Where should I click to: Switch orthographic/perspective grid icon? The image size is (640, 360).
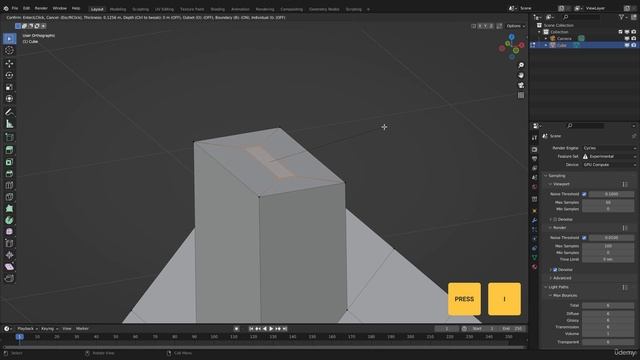click(521, 95)
